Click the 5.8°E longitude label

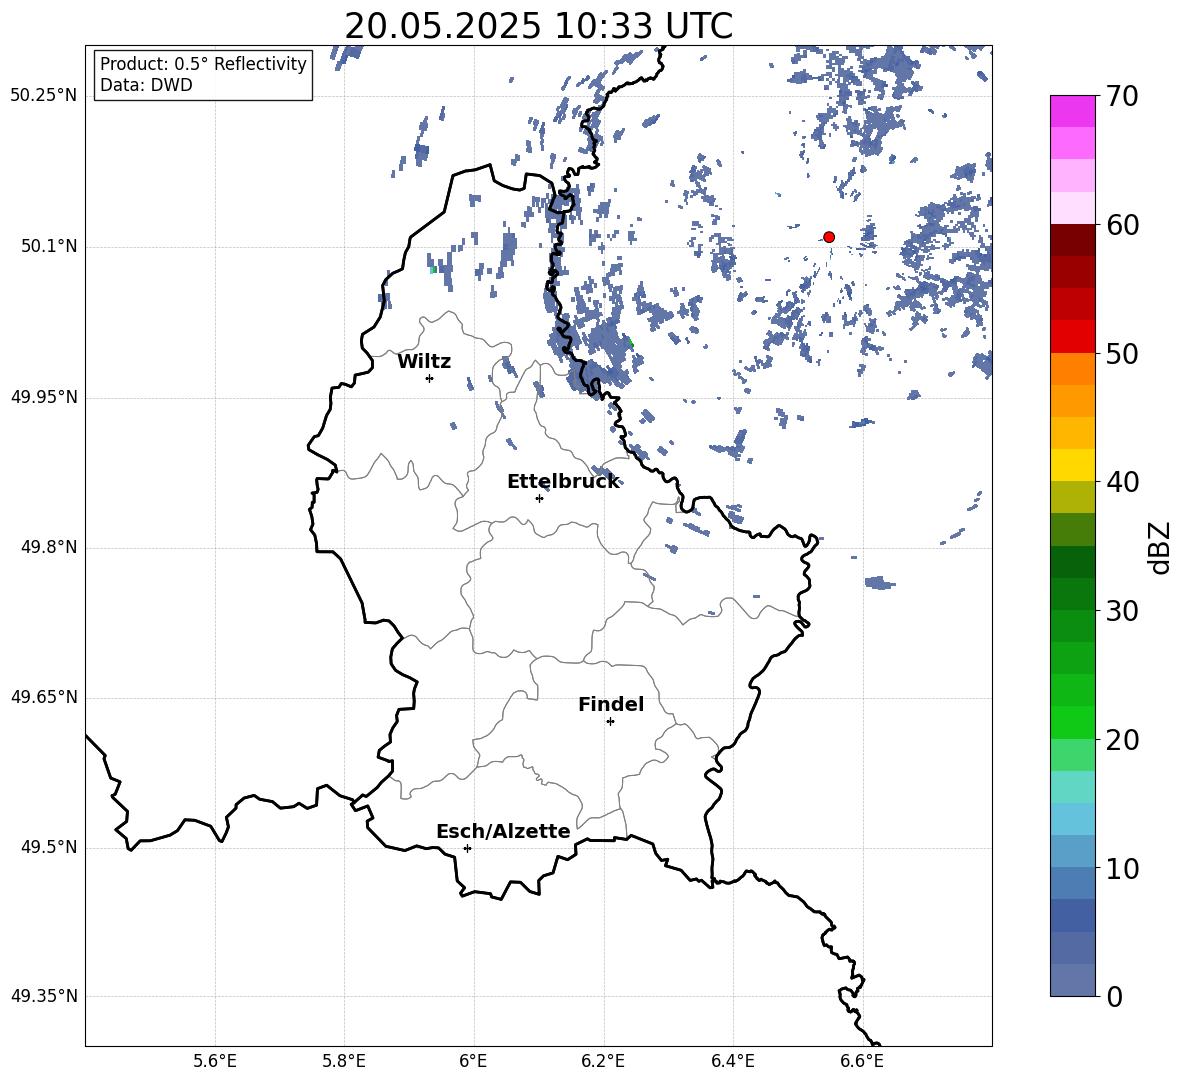344,1061
